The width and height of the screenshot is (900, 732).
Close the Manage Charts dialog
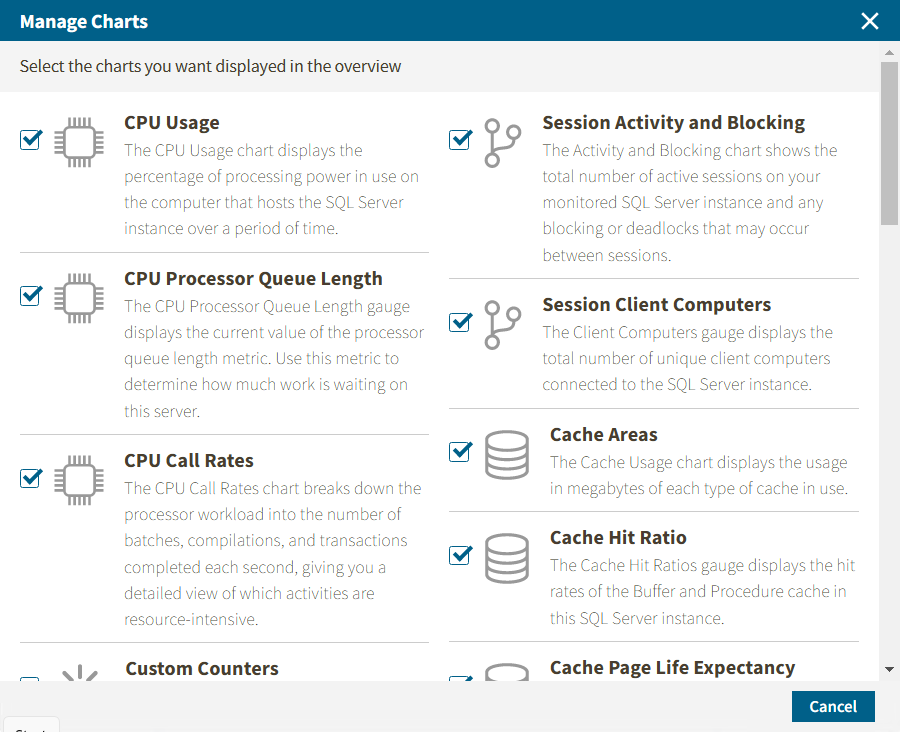[870, 21]
